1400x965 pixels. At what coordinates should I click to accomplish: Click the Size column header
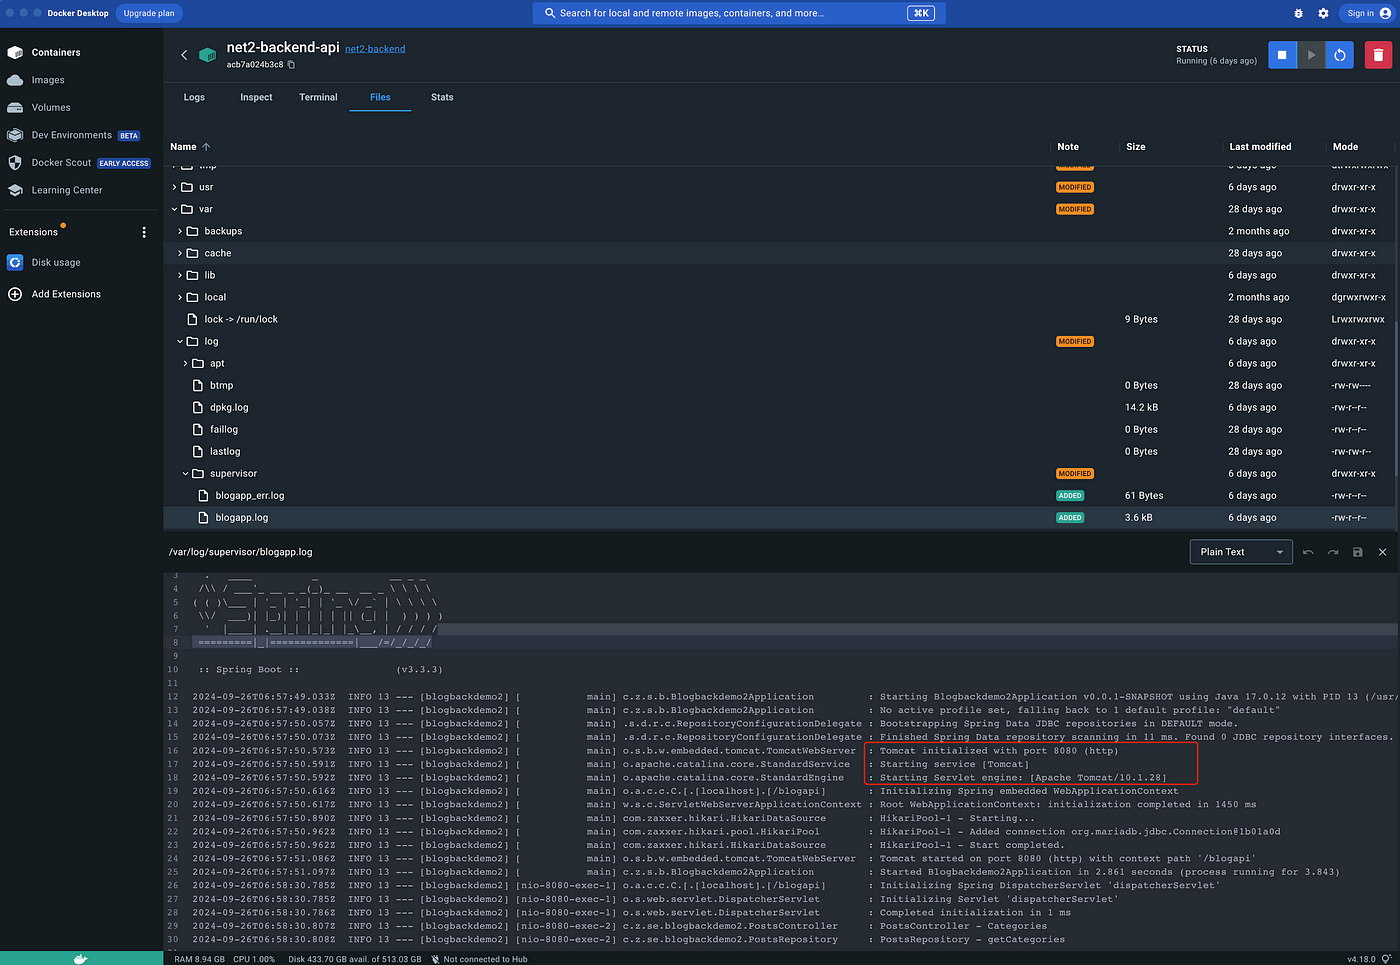[x=1136, y=147]
